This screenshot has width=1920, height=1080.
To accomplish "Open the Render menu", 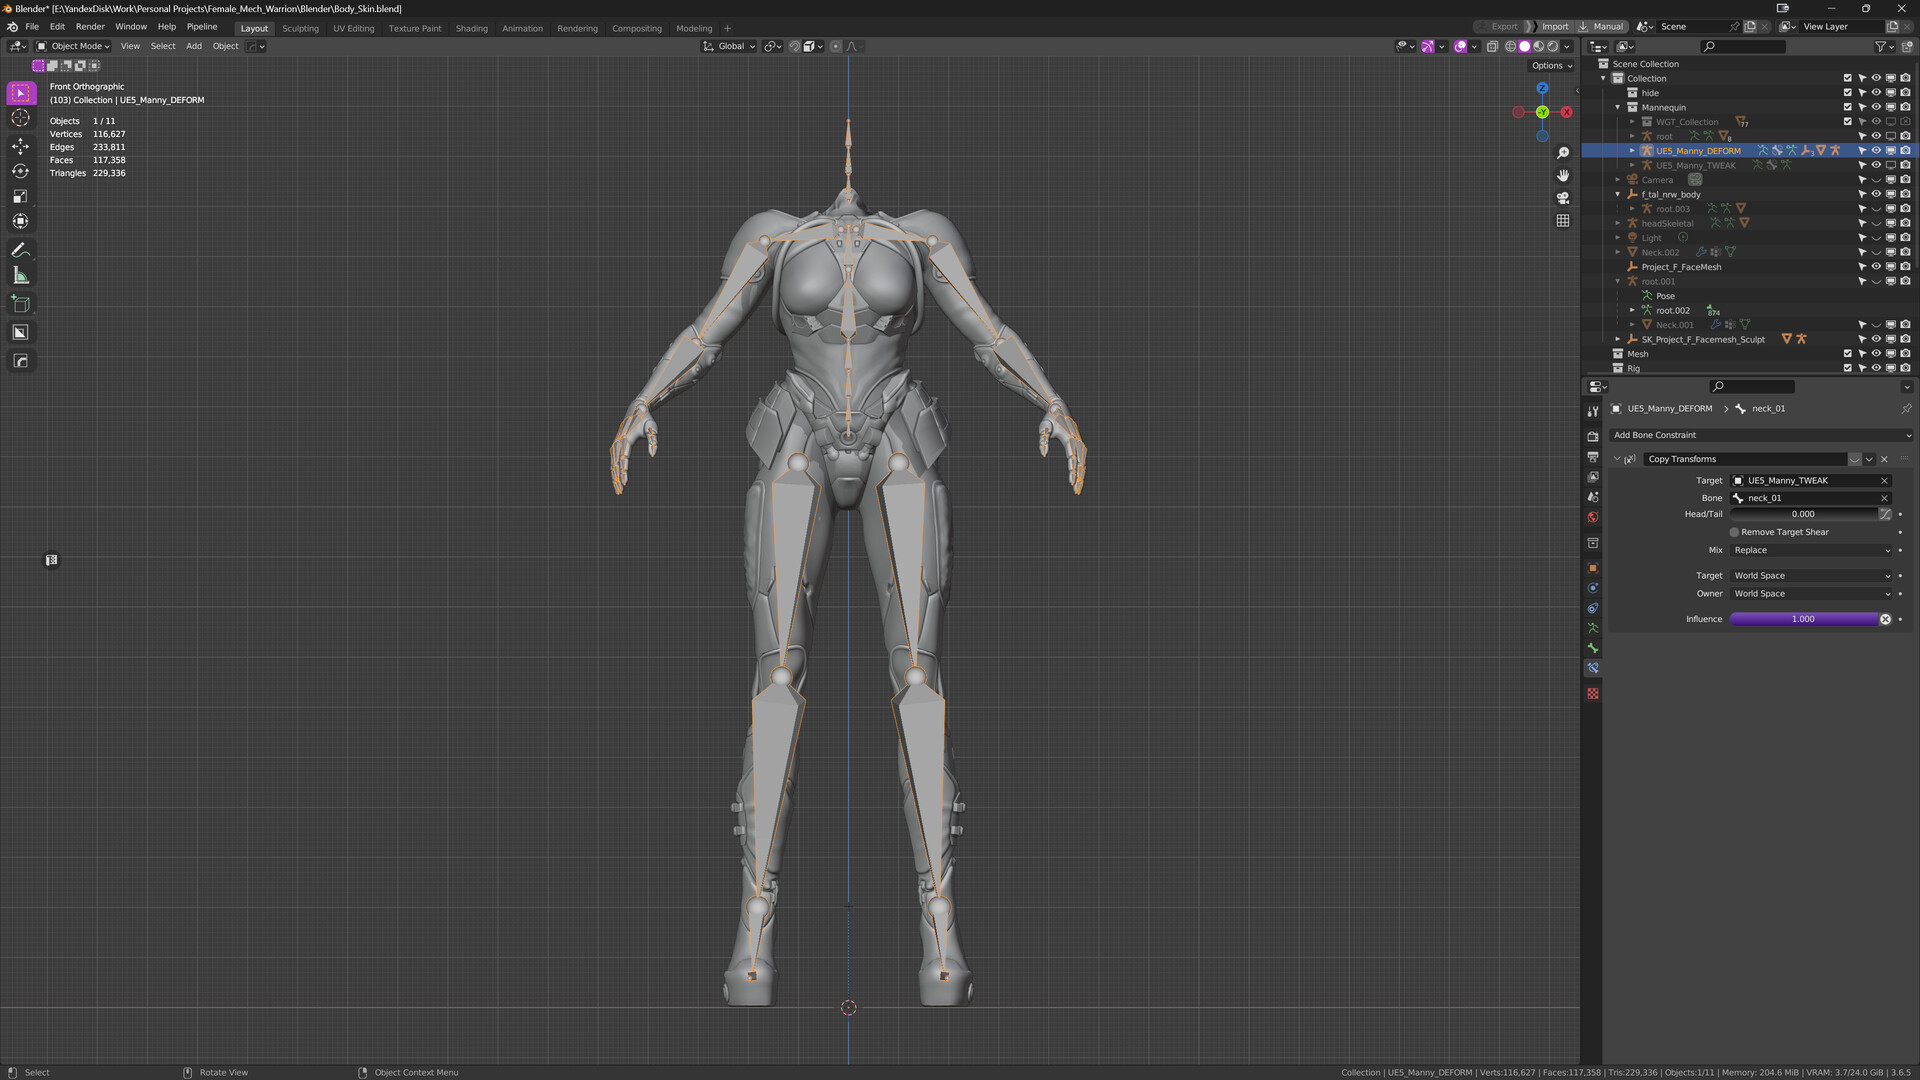I will (x=90, y=27).
